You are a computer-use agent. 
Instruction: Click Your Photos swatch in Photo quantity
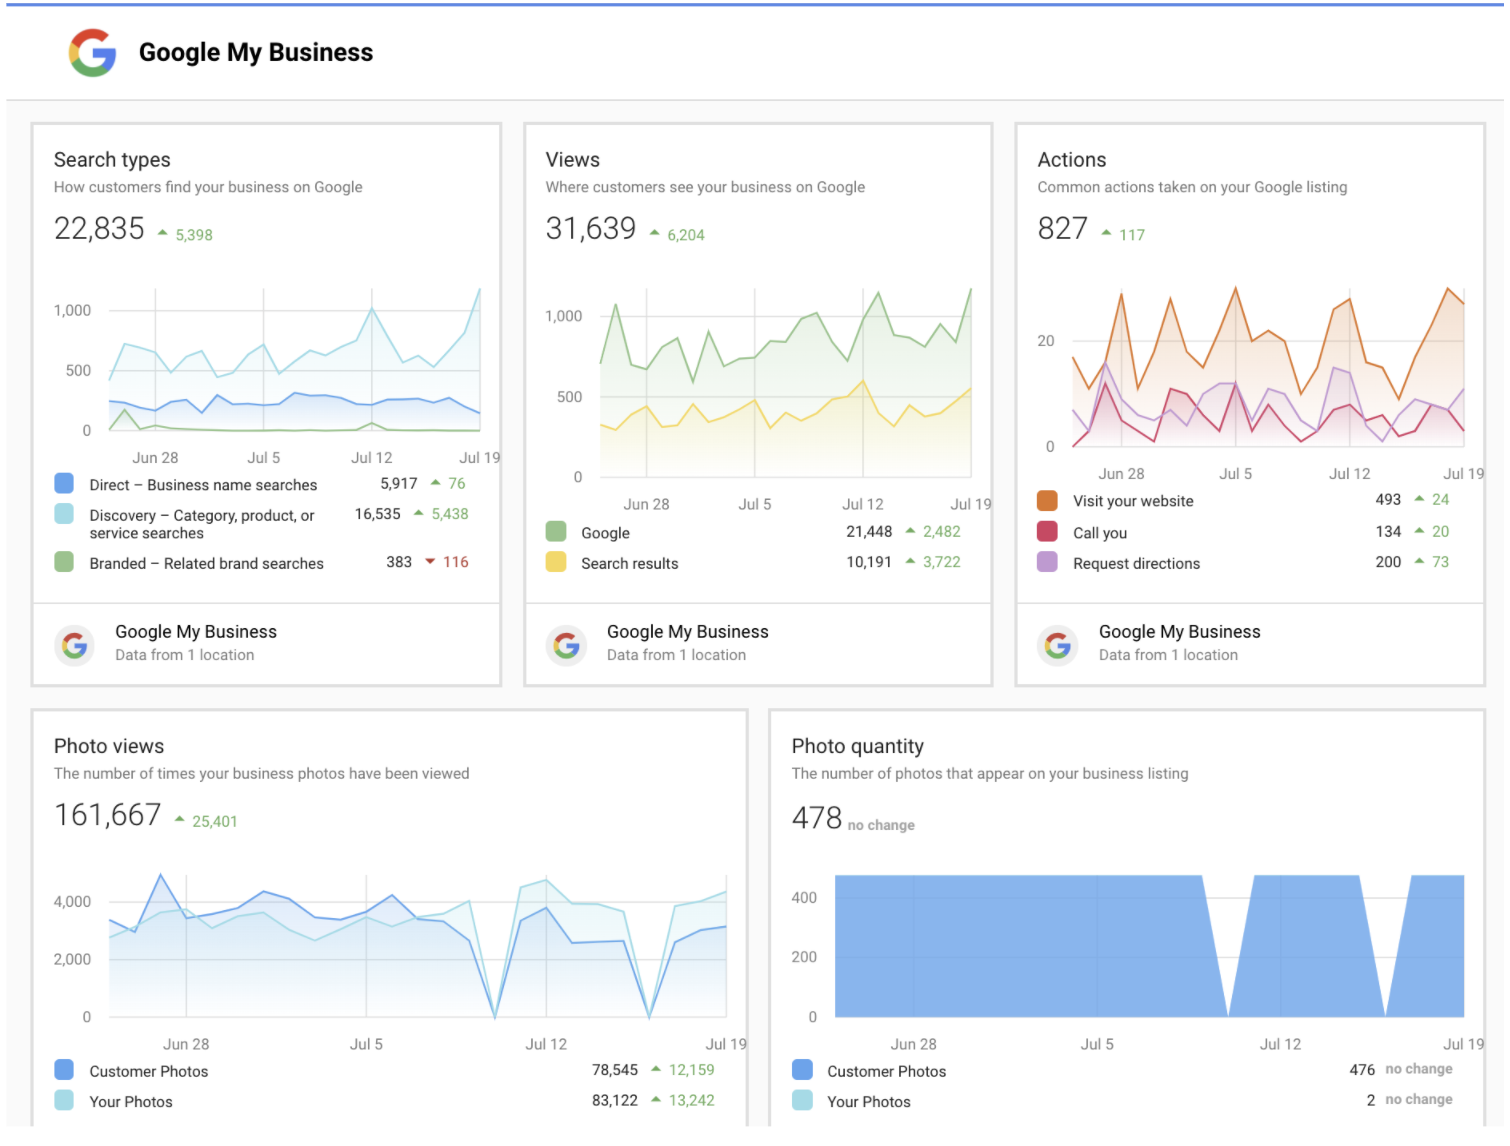pos(802,1100)
